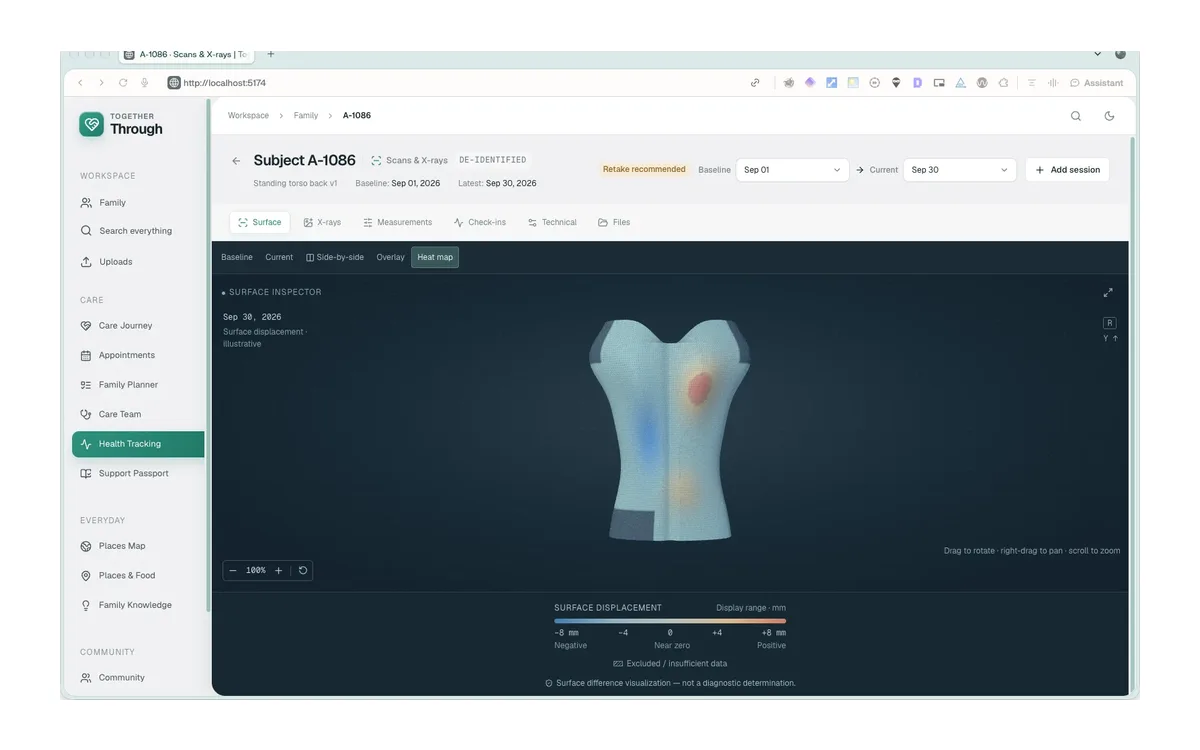Image resolution: width=1200 pixels, height=750 pixels.
Task: Open Care Team in the sidebar
Action: point(138,414)
